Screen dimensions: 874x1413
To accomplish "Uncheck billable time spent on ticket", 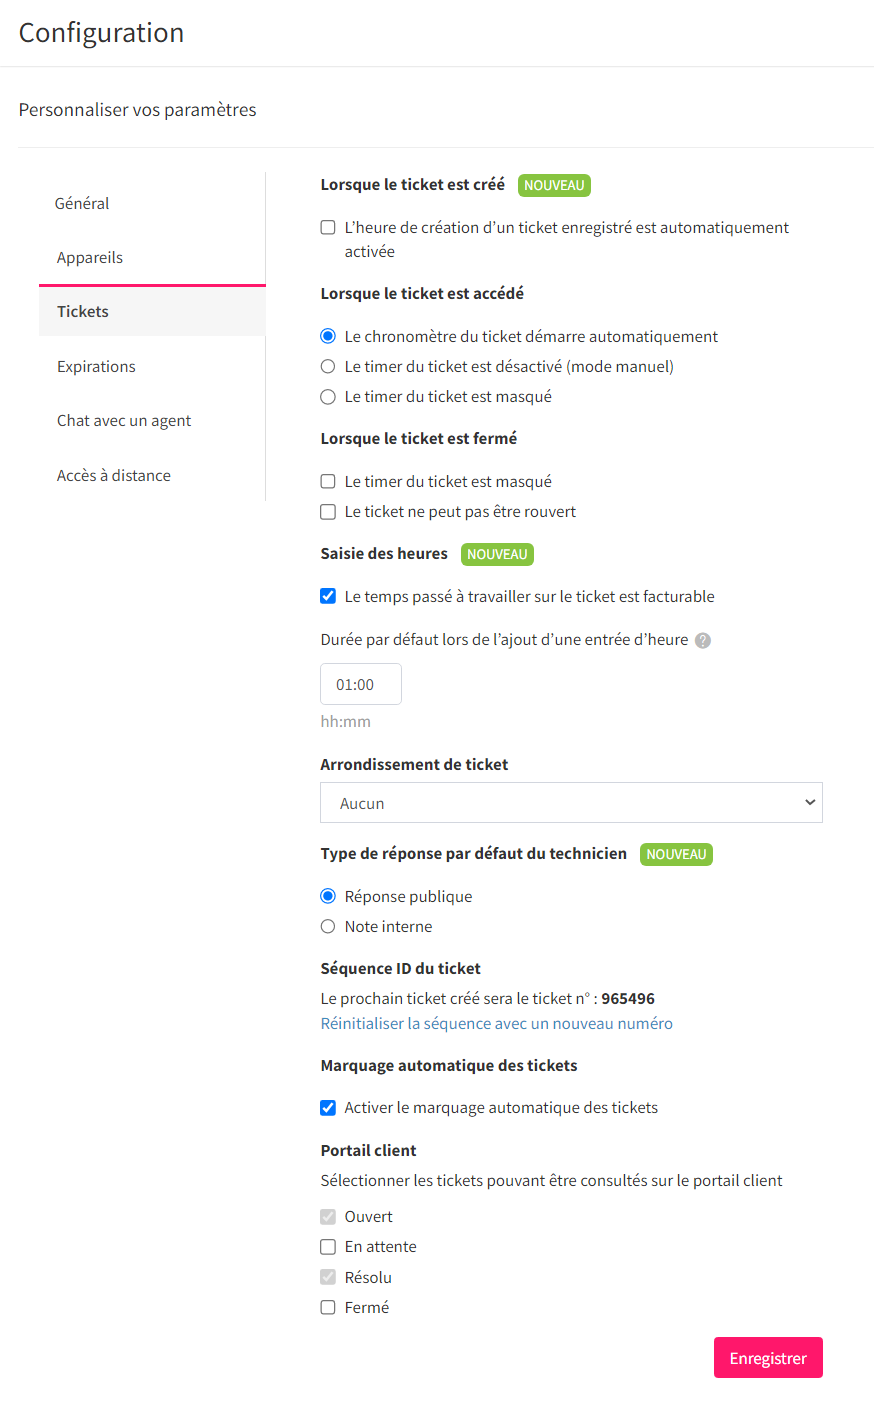I will 328,597.
